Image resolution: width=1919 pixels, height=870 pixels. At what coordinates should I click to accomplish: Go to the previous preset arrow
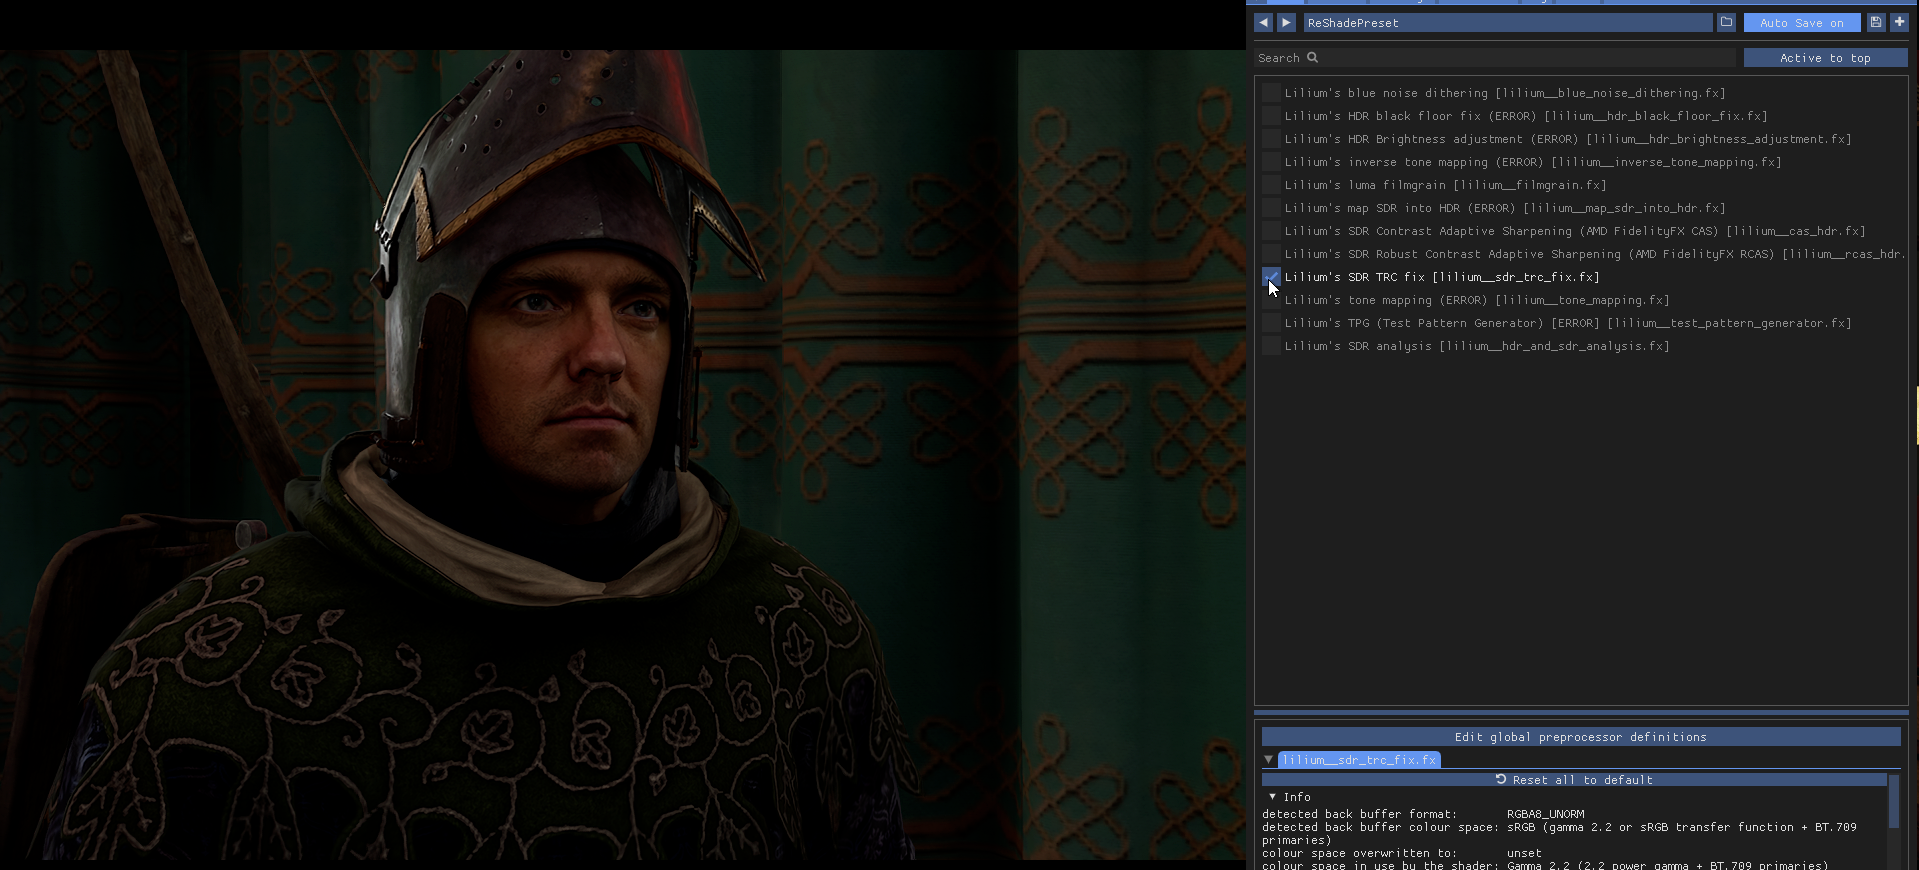(x=1263, y=22)
